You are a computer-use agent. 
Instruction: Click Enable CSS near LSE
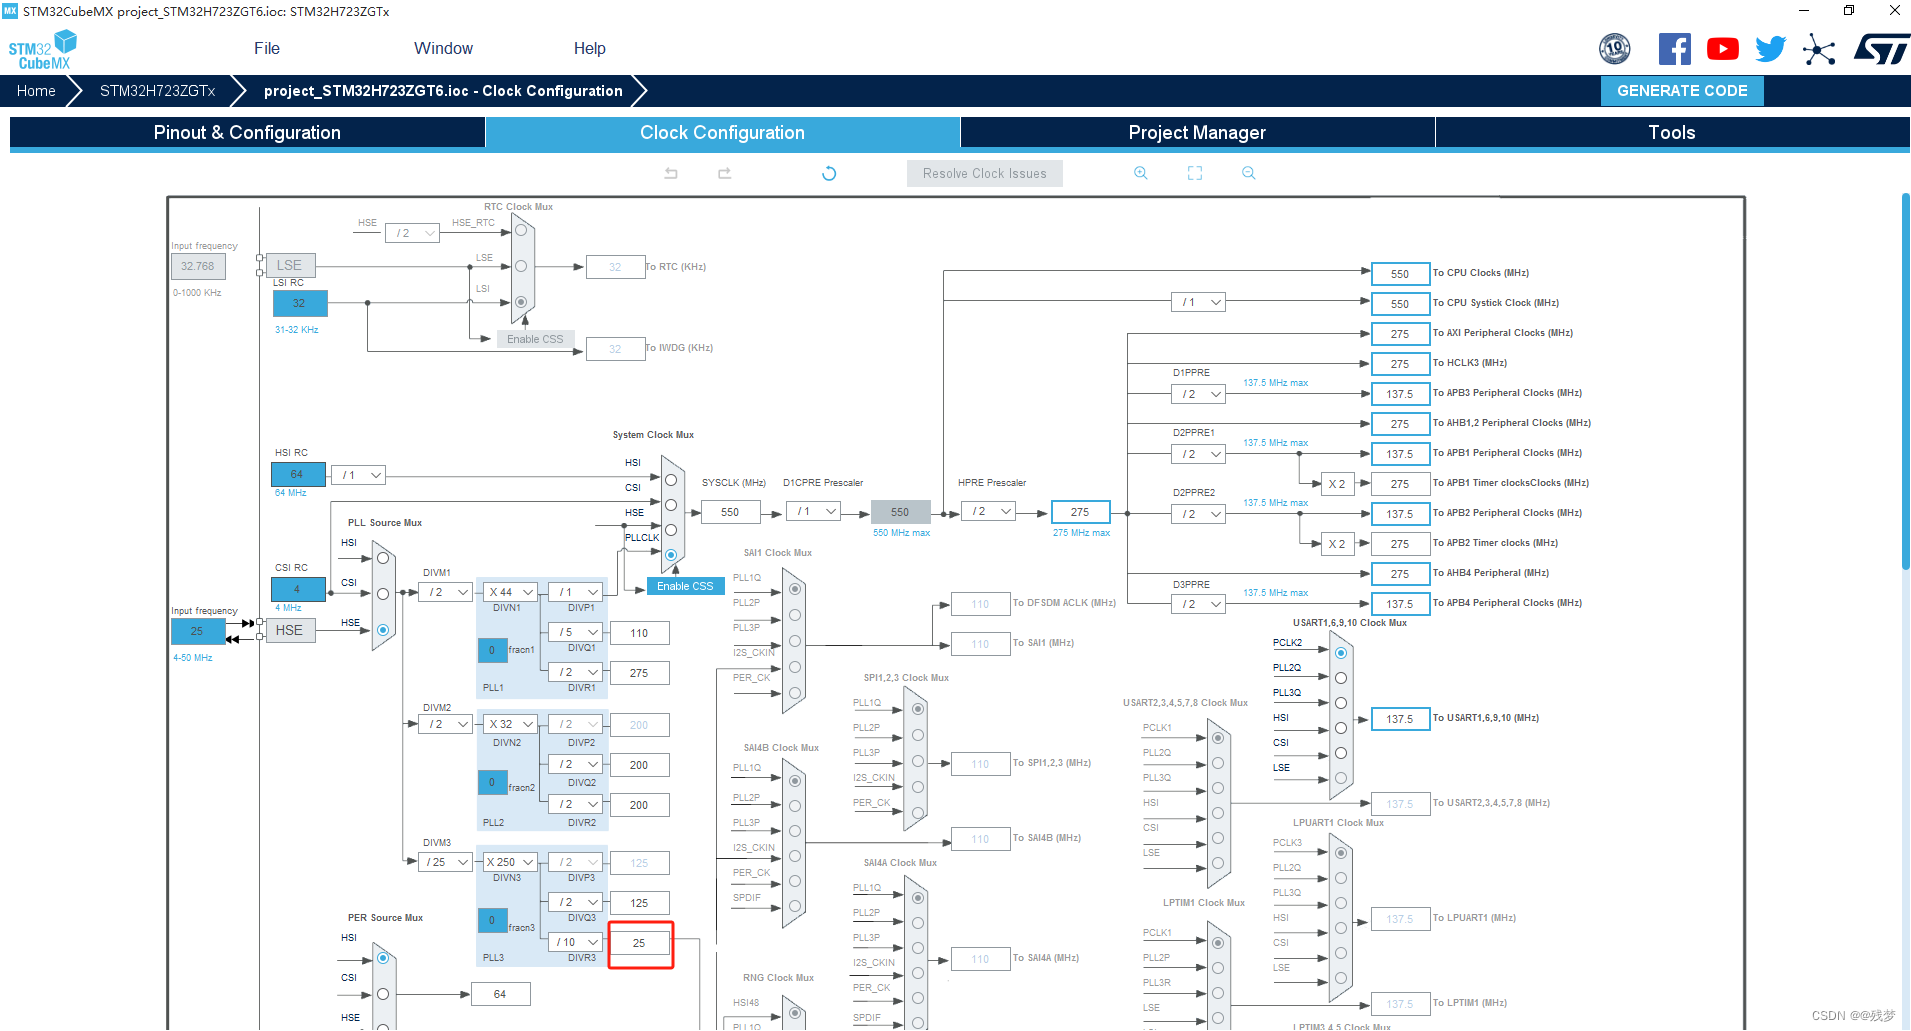tap(535, 339)
